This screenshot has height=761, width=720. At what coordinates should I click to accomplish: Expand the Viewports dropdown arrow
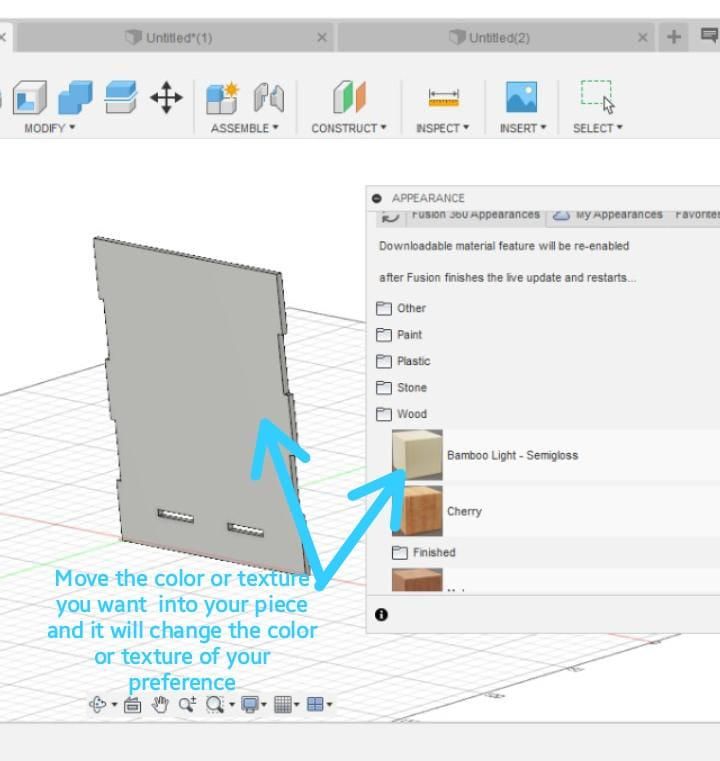[329, 704]
